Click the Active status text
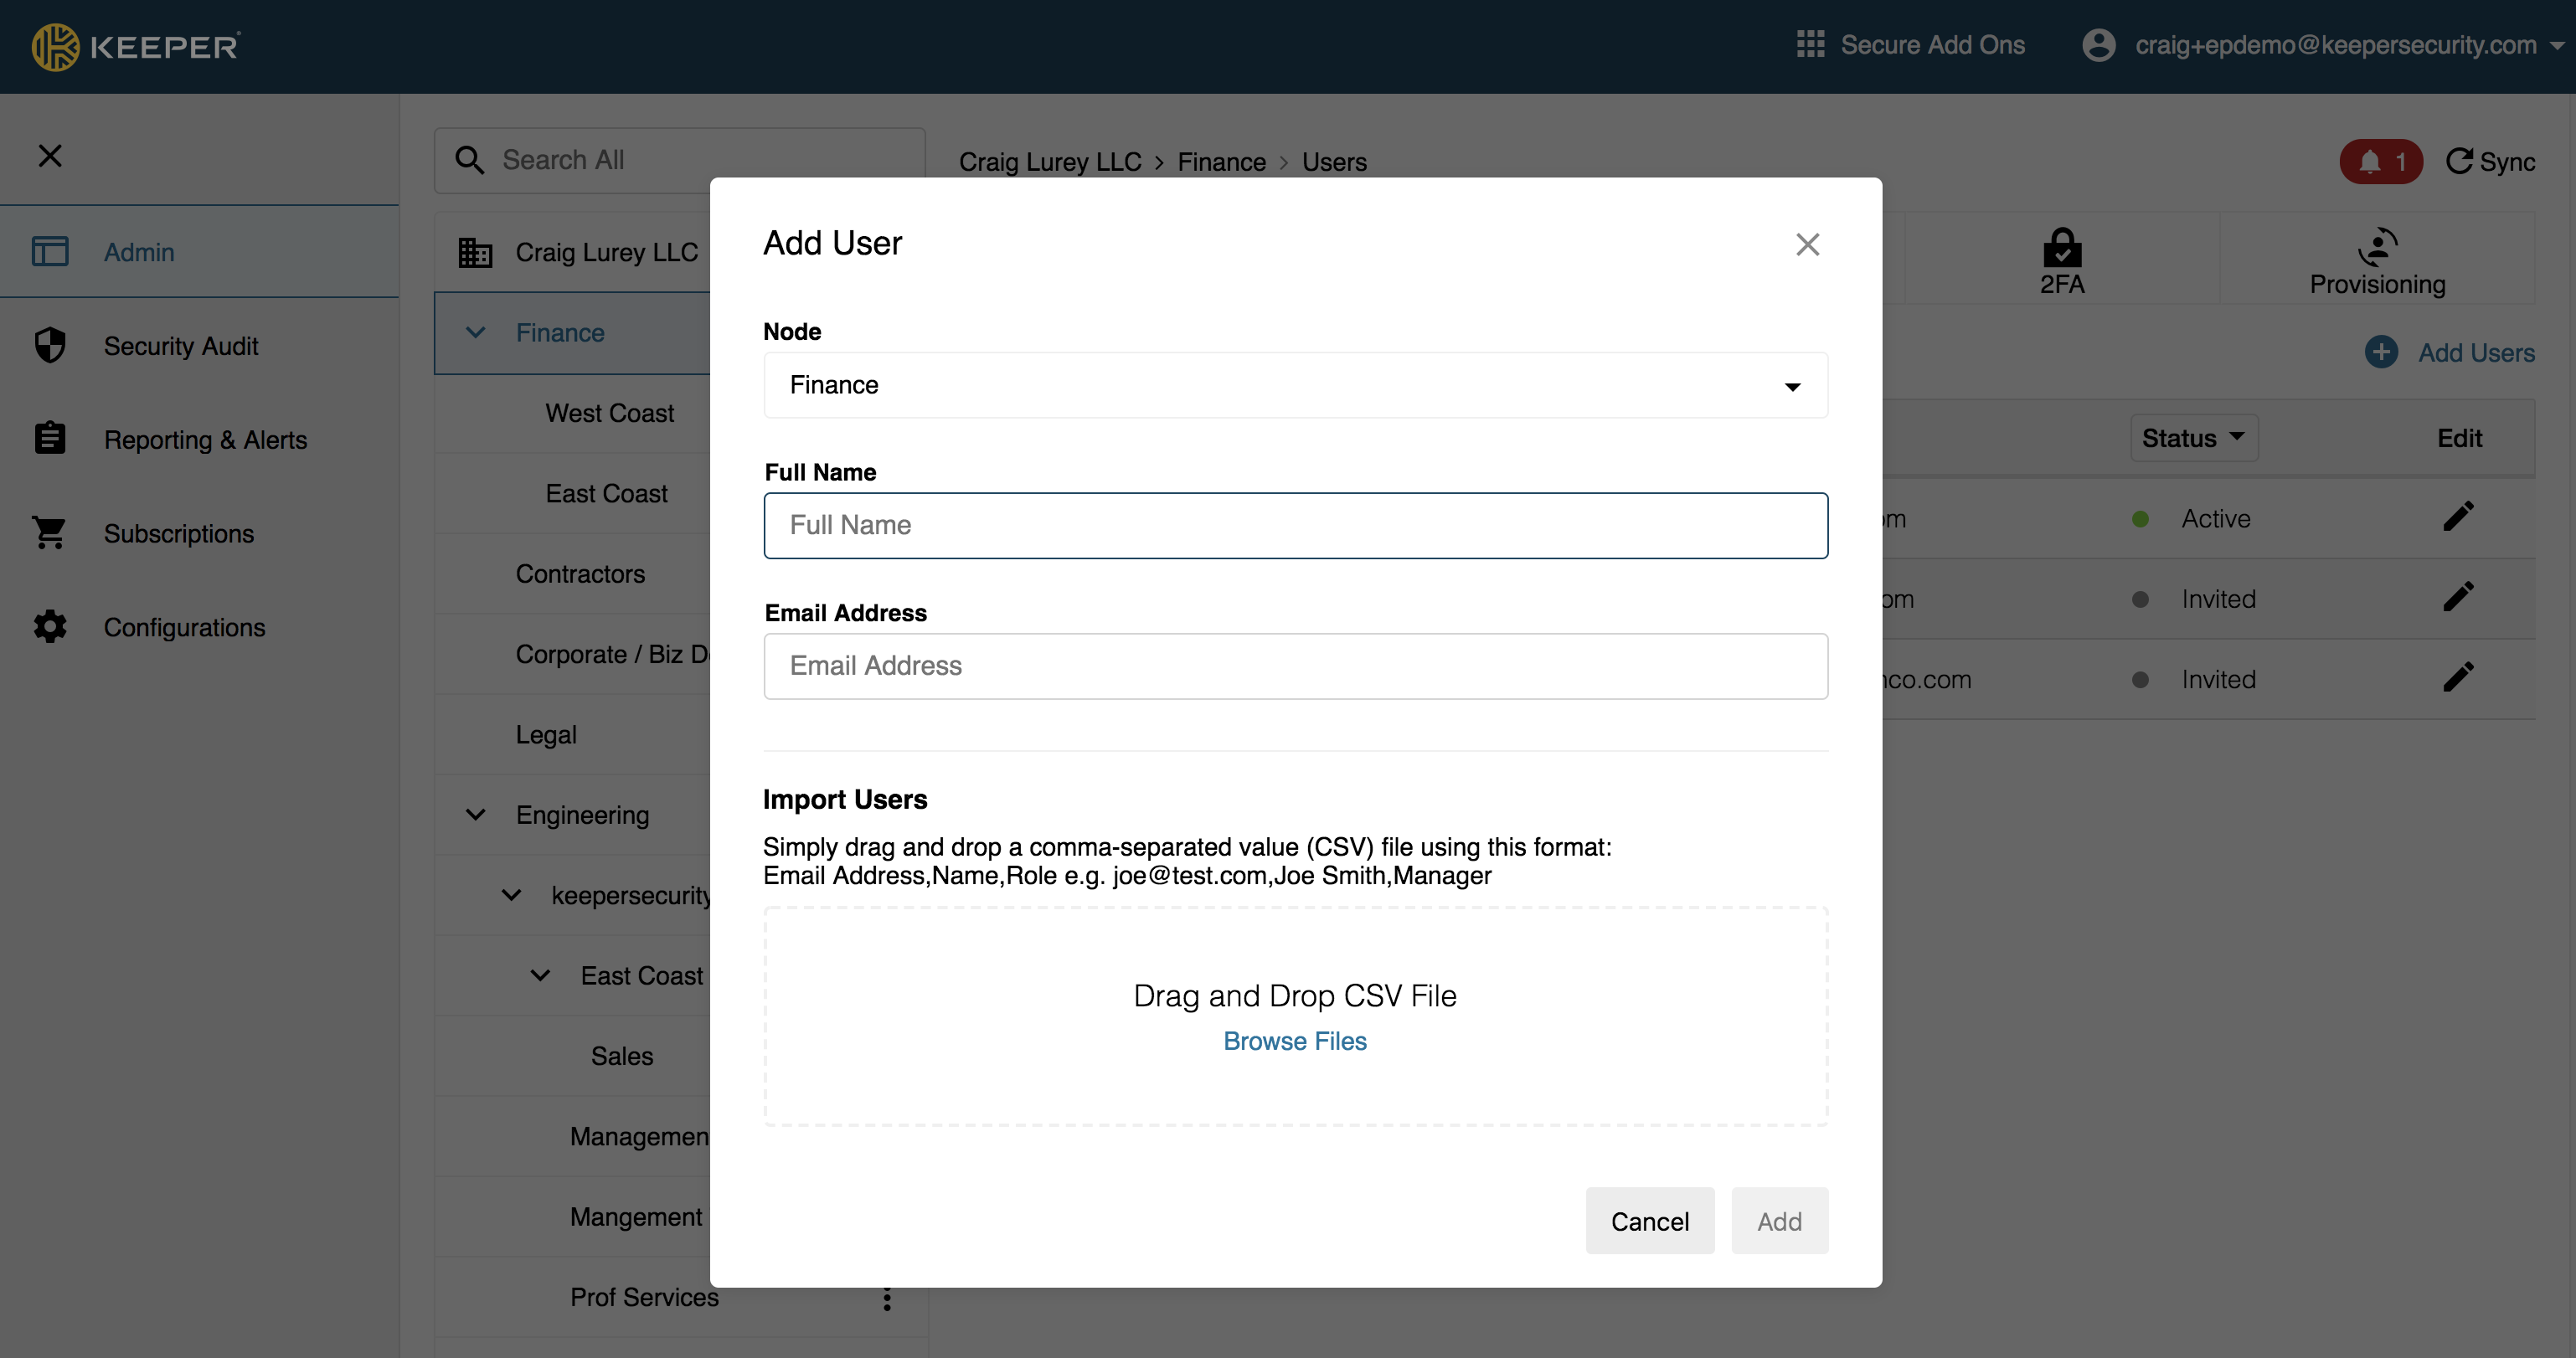 [2215, 518]
